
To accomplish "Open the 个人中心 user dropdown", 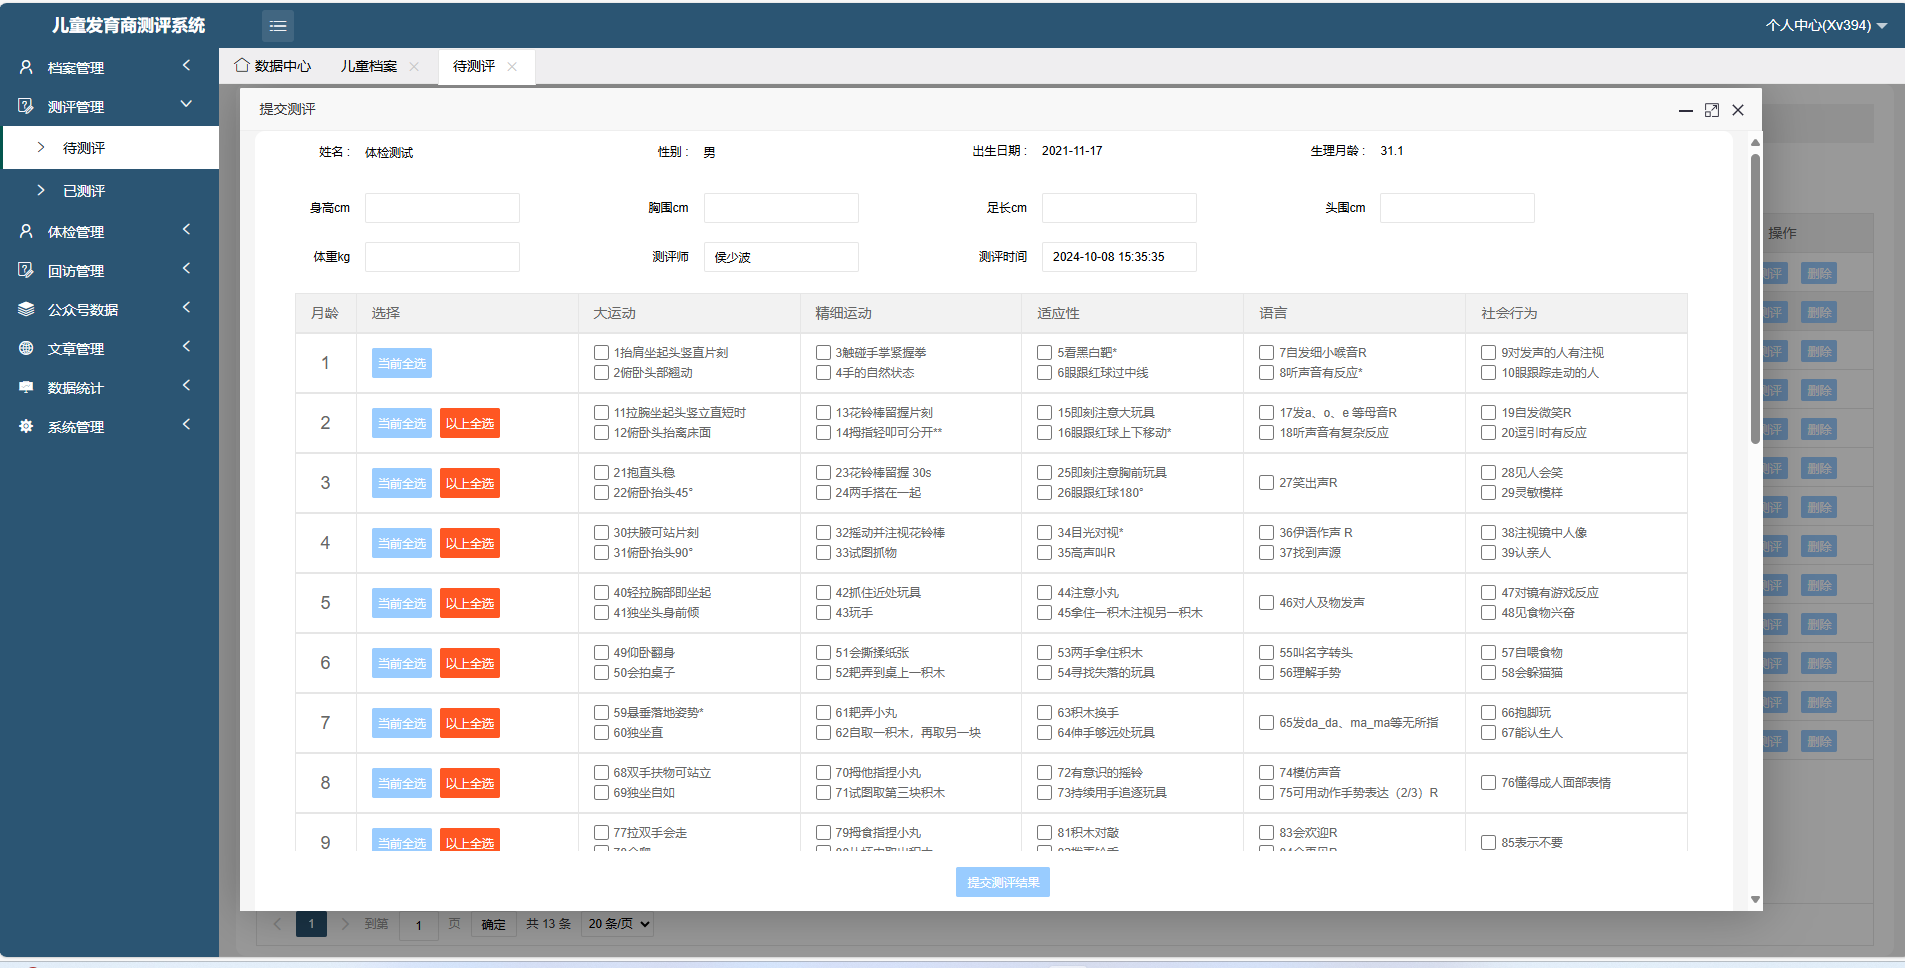I will tap(1826, 25).
